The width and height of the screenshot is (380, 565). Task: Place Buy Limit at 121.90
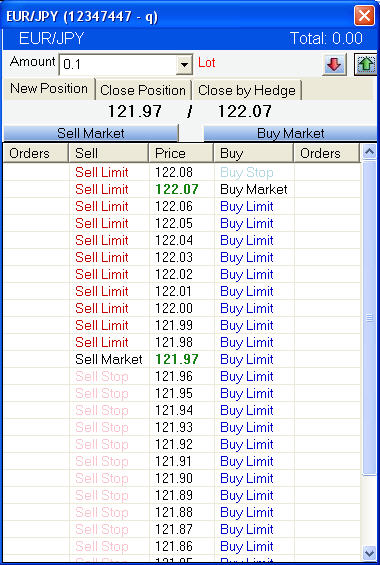(247, 478)
